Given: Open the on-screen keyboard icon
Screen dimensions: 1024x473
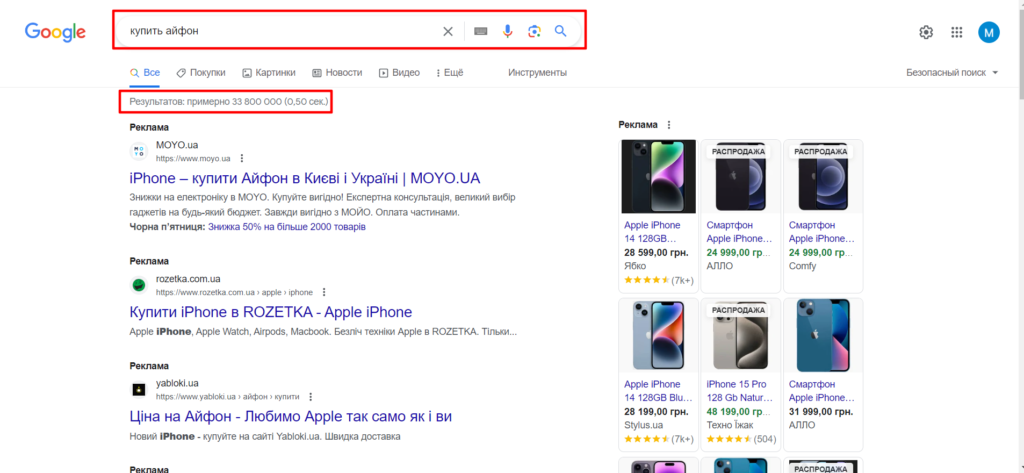Looking at the screenshot, I should tap(481, 31).
